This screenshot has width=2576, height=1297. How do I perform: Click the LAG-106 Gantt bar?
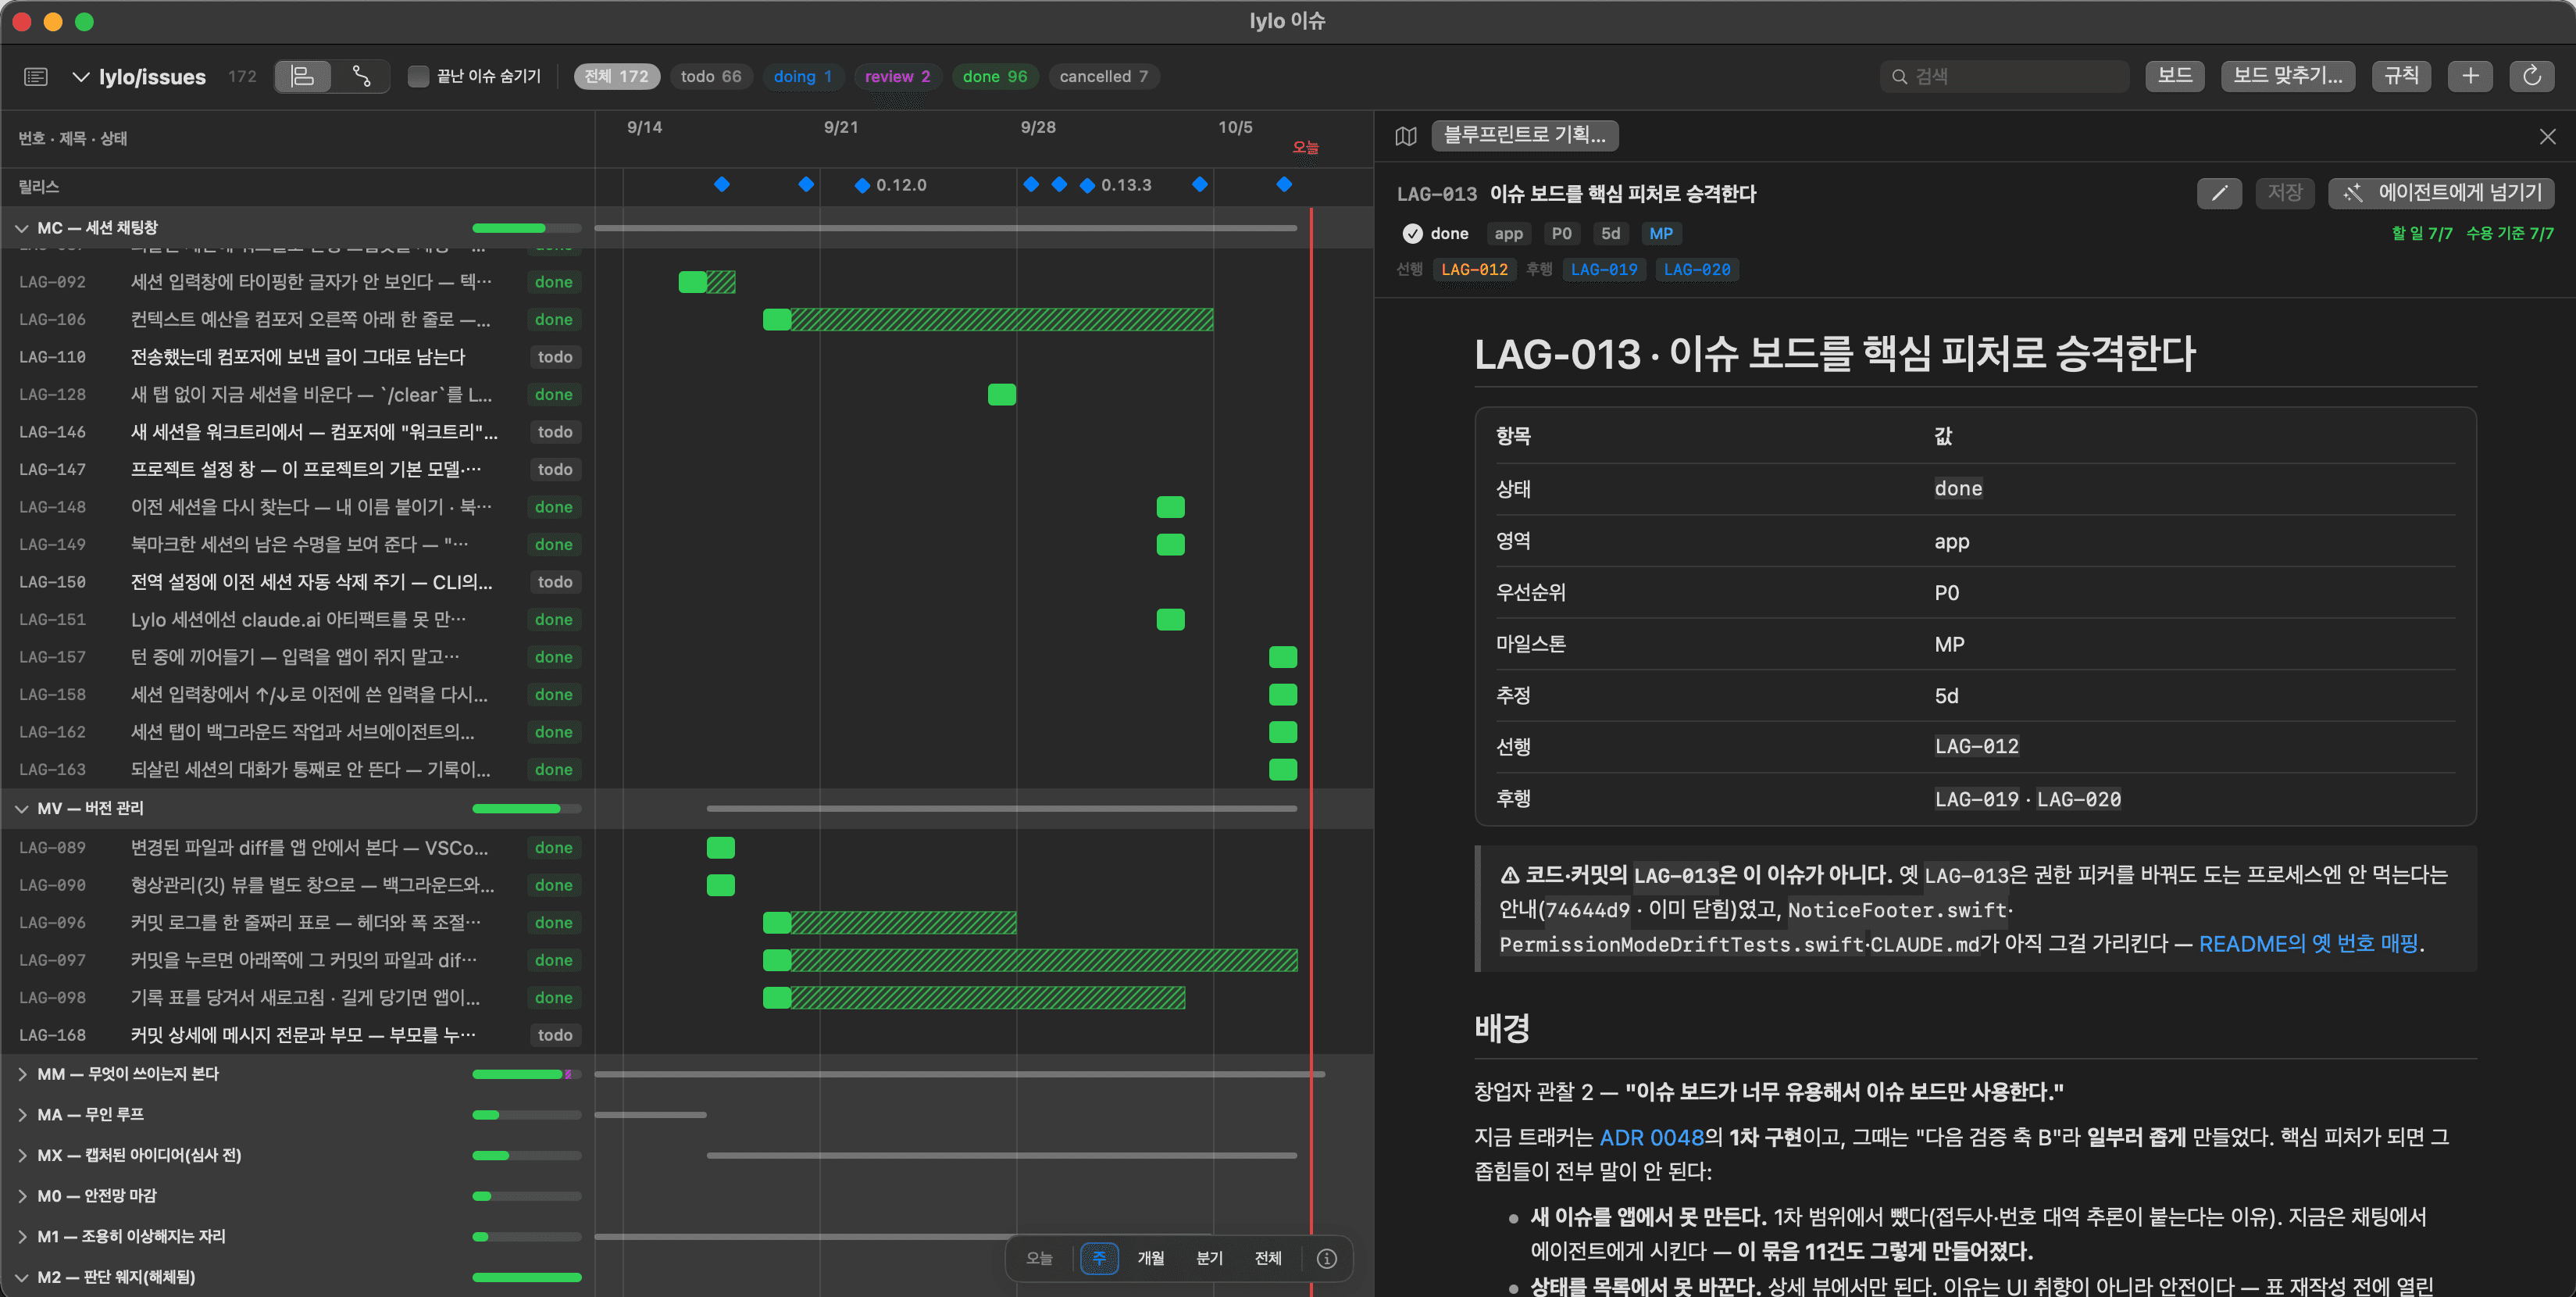pyautogui.click(x=988, y=320)
